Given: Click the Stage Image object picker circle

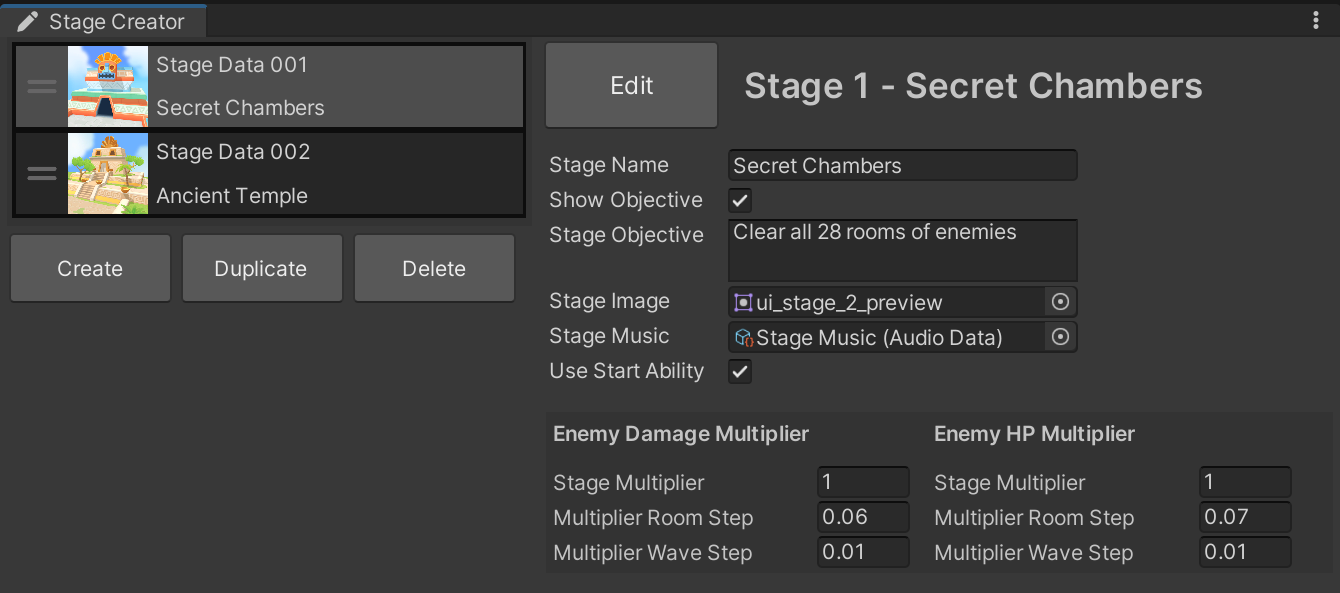Looking at the screenshot, I should [1061, 302].
